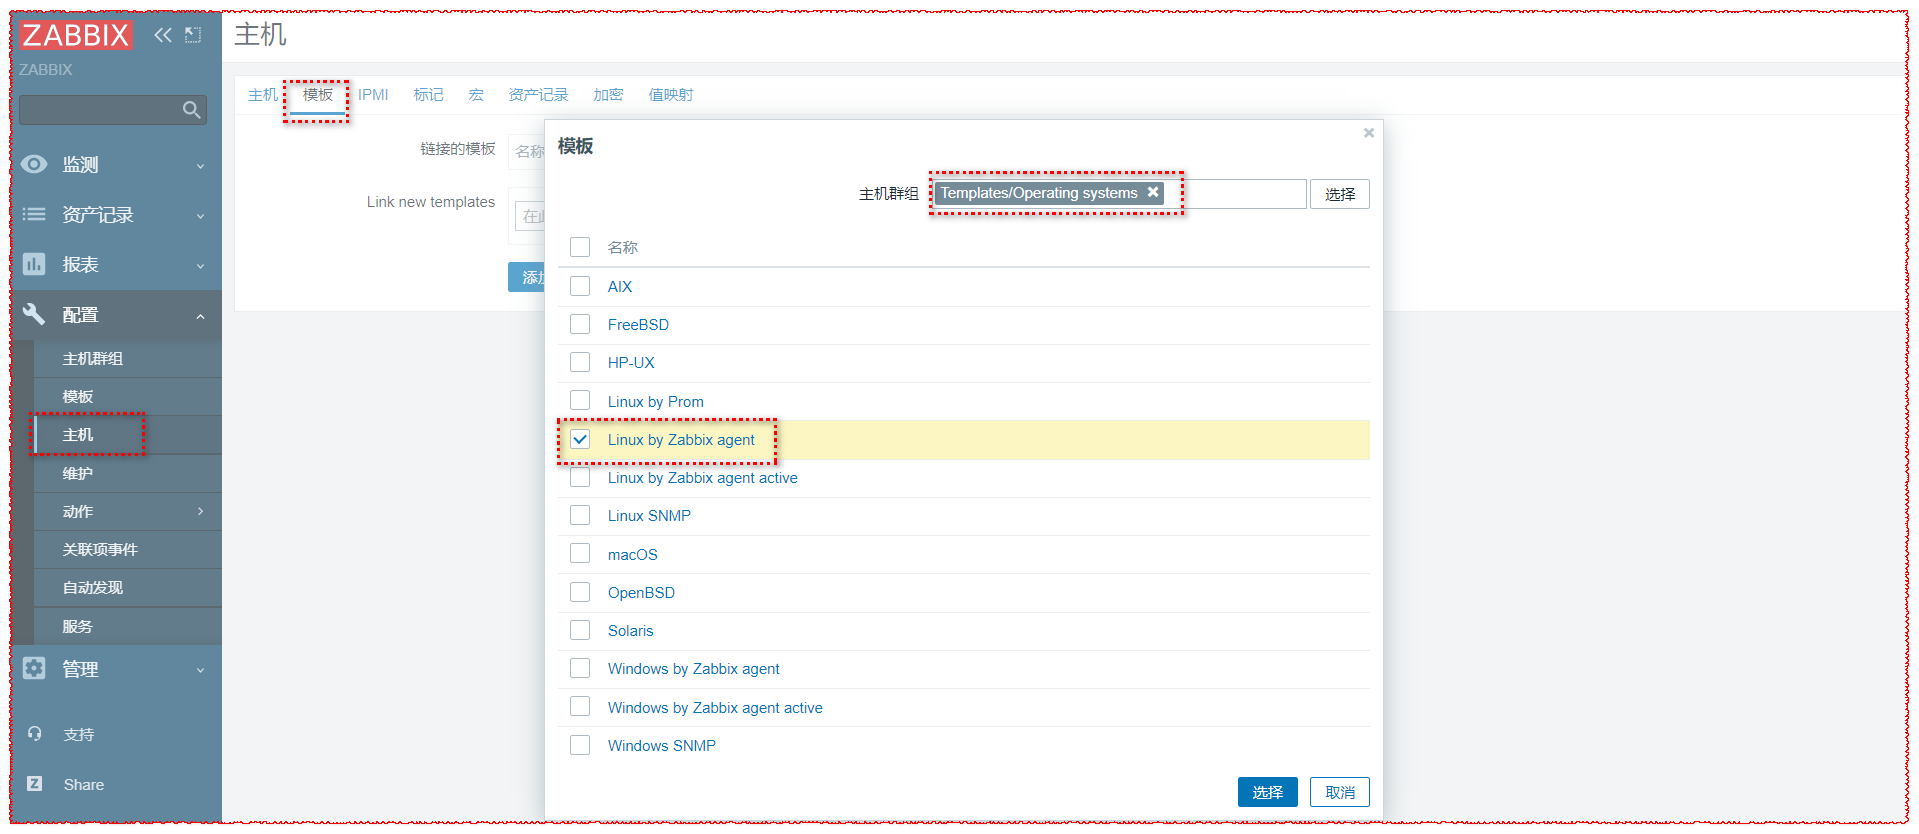
Task: Check the Linux SNMP checkbox
Action: (x=580, y=515)
